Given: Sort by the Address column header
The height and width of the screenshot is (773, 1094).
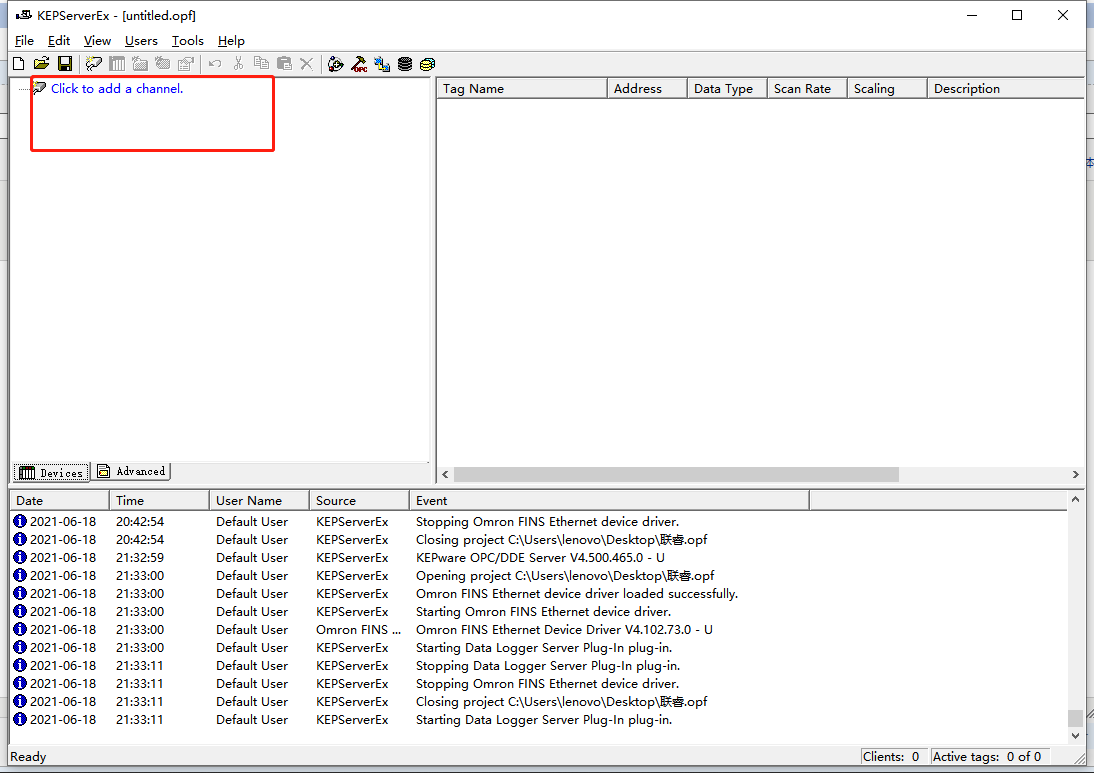Looking at the screenshot, I should pyautogui.click(x=647, y=89).
